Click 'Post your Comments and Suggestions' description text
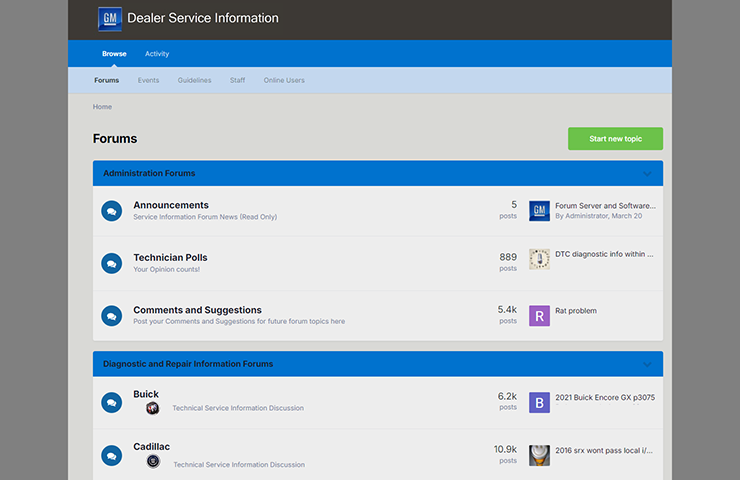The height and width of the screenshot is (480, 740). 239,321
